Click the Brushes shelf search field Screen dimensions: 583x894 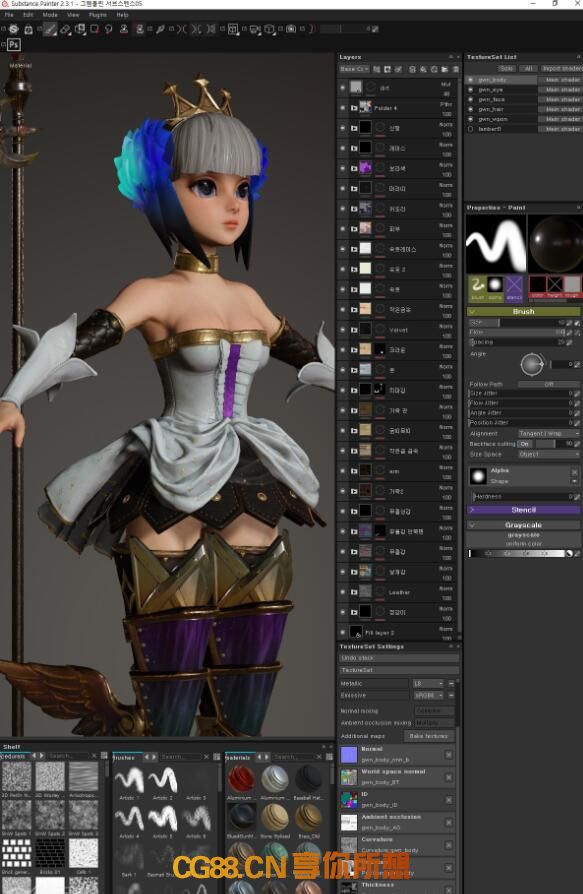tap(180, 757)
